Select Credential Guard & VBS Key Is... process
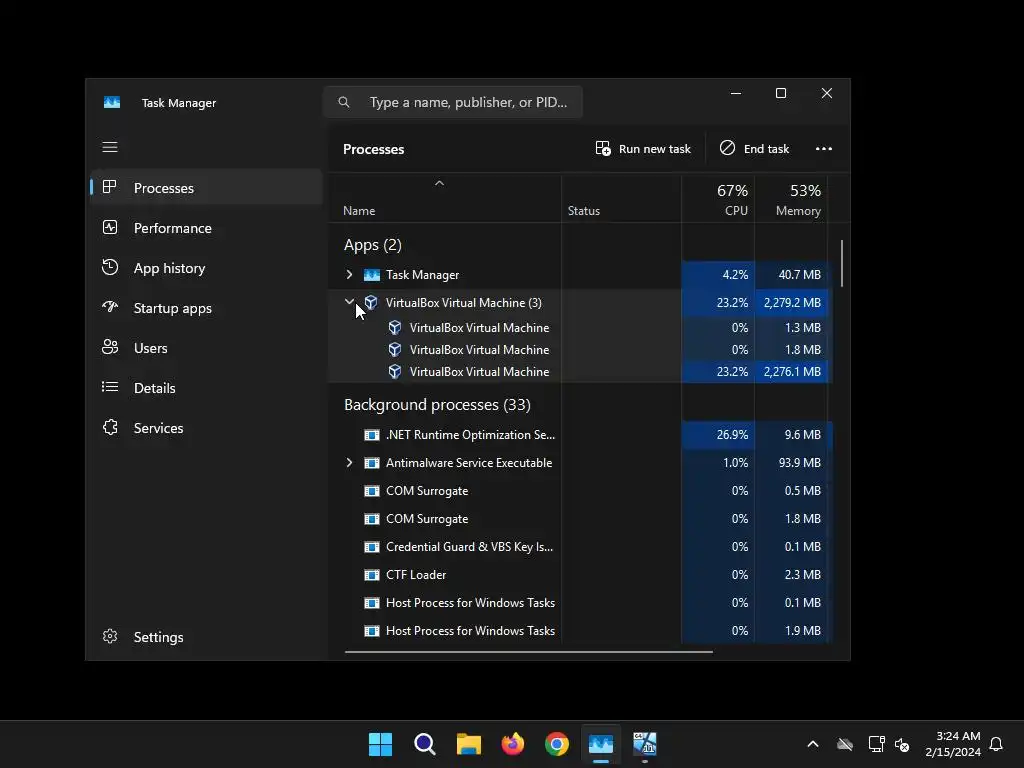The height and width of the screenshot is (768, 1024). point(580,547)
